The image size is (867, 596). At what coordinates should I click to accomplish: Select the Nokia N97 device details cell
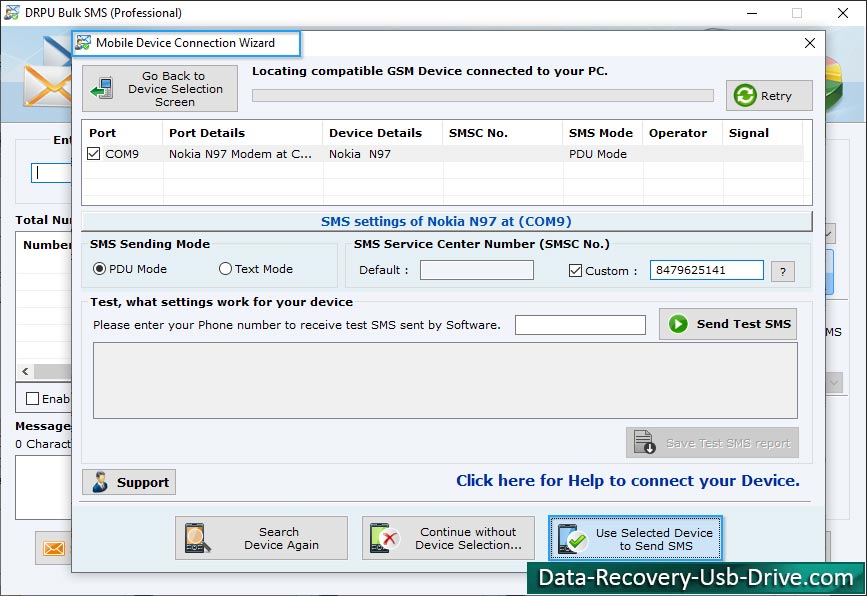[x=383, y=154]
